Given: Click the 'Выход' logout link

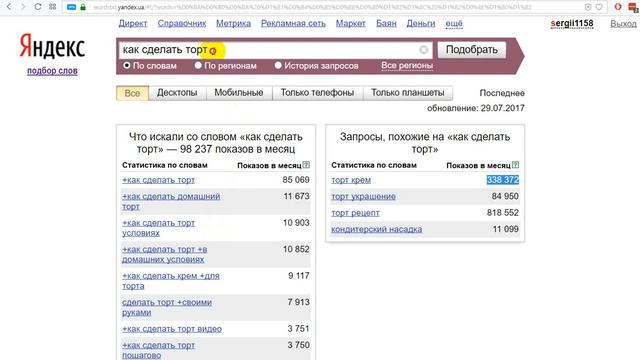Looking at the screenshot, I should (623, 24).
